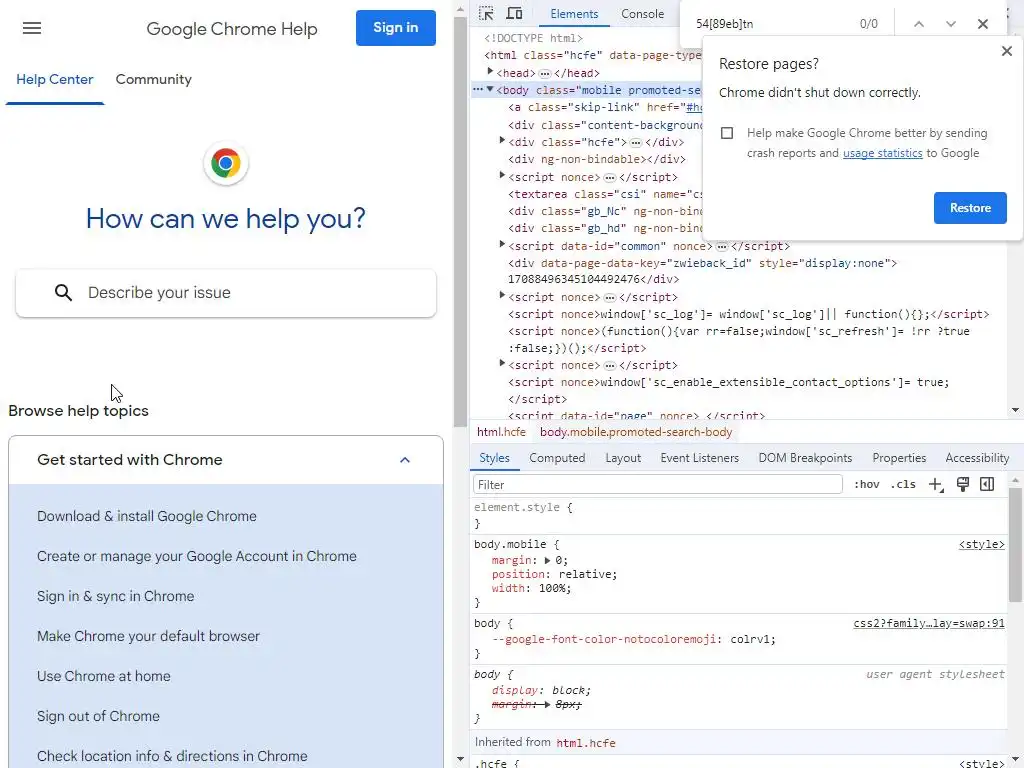Select the Styles pane tab
The height and width of the screenshot is (768, 1024).
(x=494, y=458)
